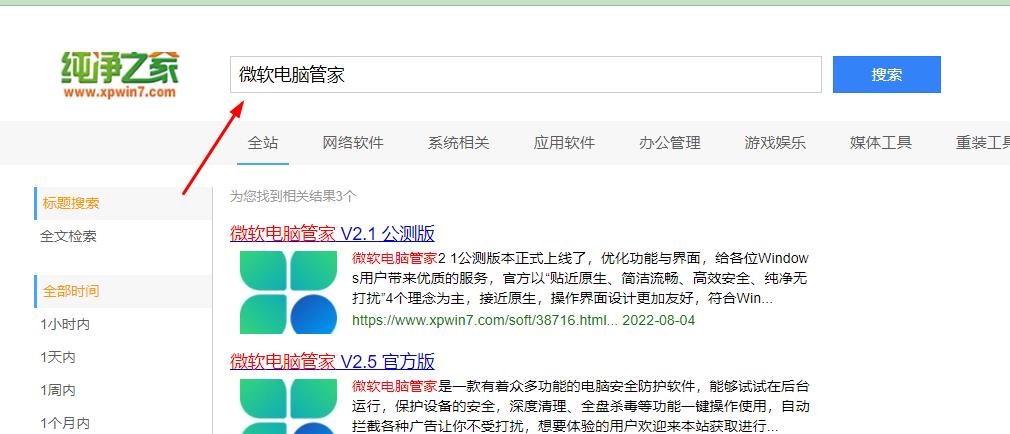
Task: Click the search box containing 微软电脑管家
Action: (x=526, y=75)
